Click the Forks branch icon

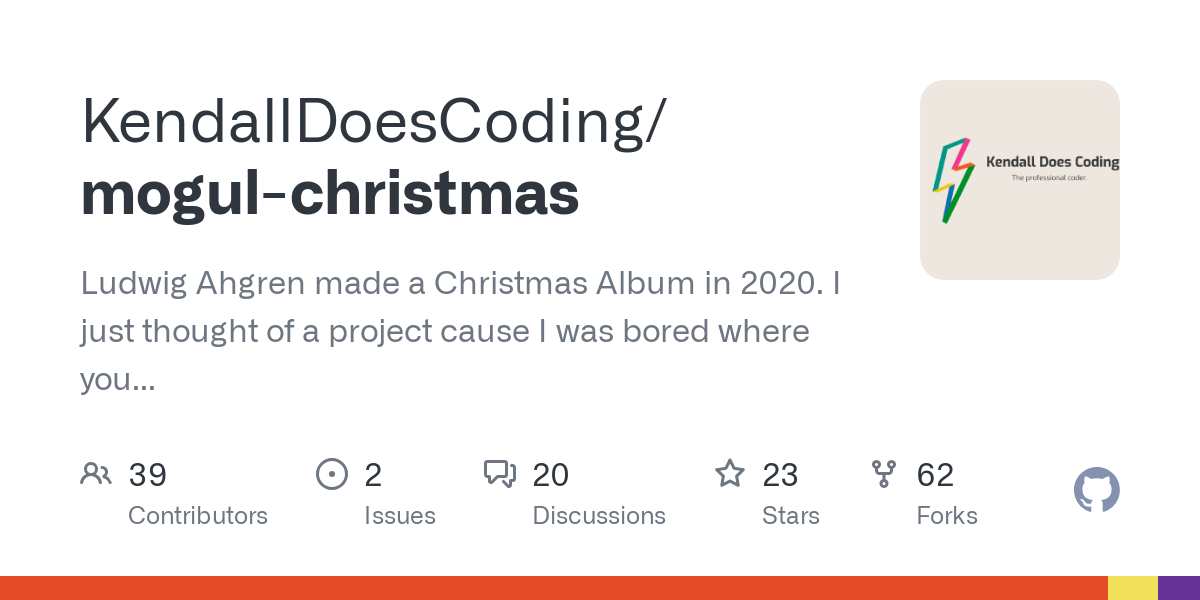coord(884,473)
